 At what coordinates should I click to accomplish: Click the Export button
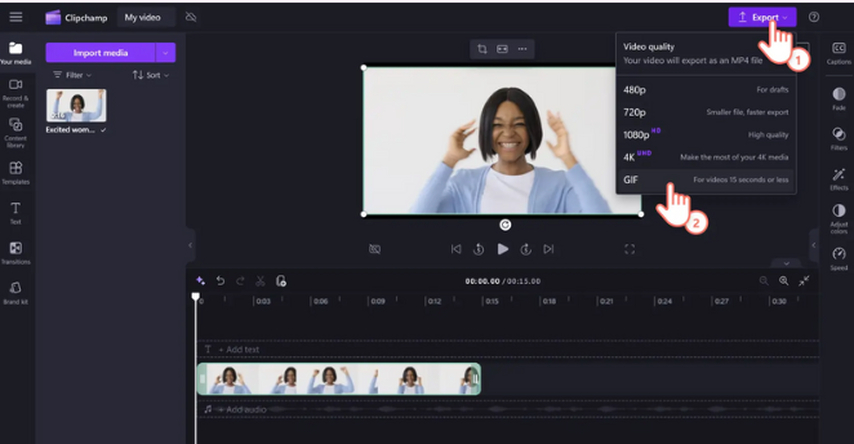pos(762,17)
